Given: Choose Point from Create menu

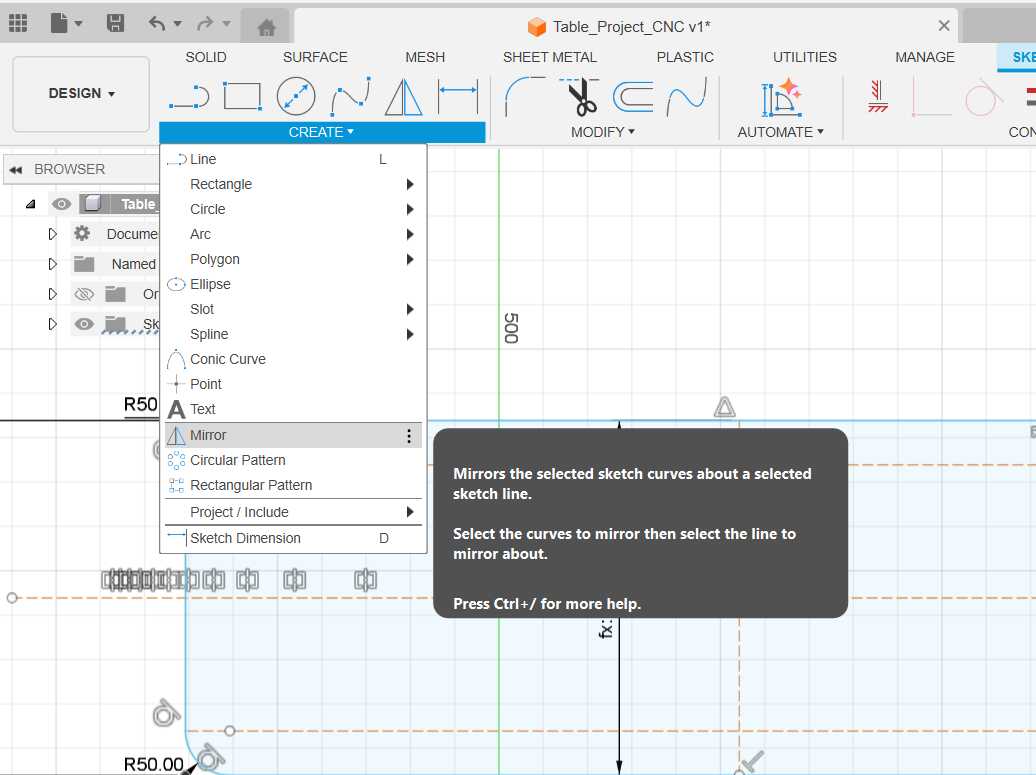Looking at the screenshot, I should (x=293, y=385).
